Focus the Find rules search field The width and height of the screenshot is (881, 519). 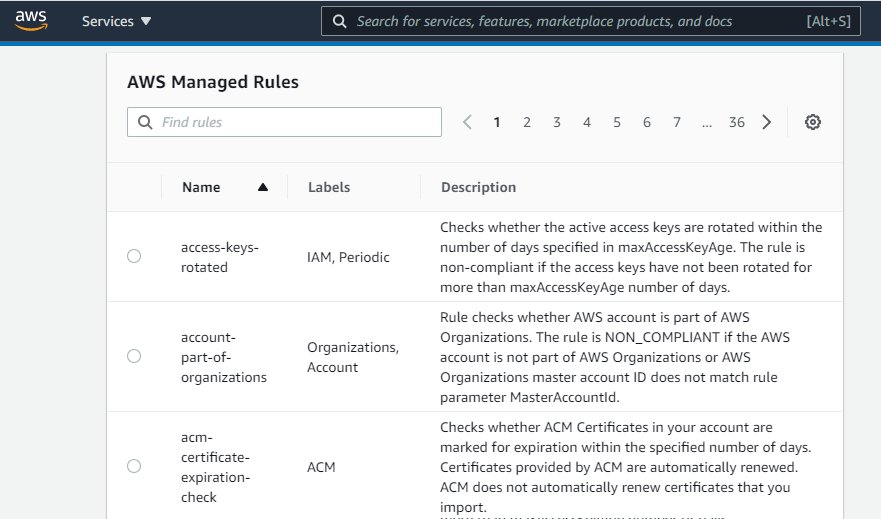tap(284, 122)
